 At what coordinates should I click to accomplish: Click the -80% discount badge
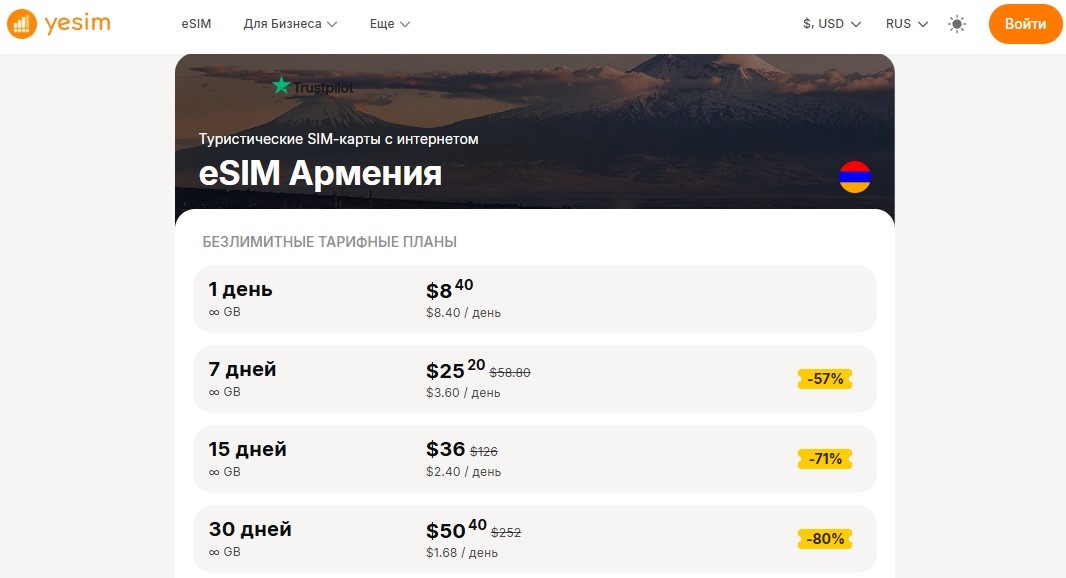824,539
